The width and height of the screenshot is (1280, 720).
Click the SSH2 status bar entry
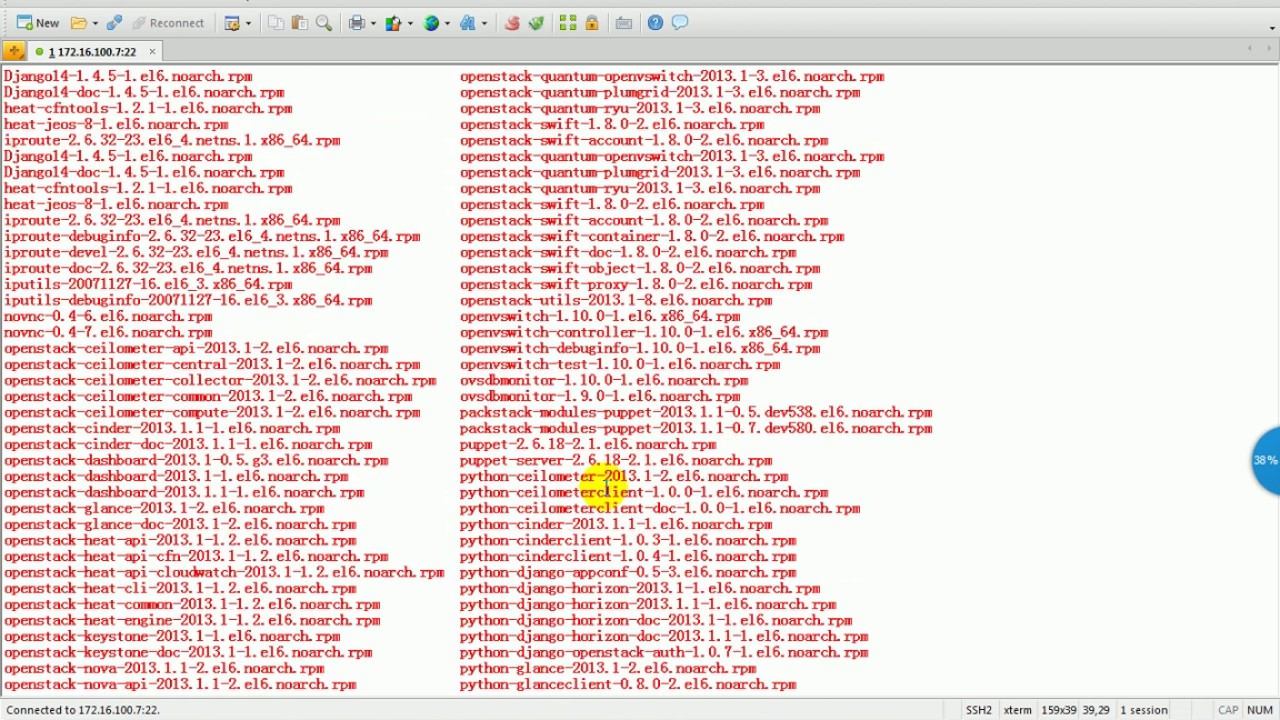tap(978, 710)
